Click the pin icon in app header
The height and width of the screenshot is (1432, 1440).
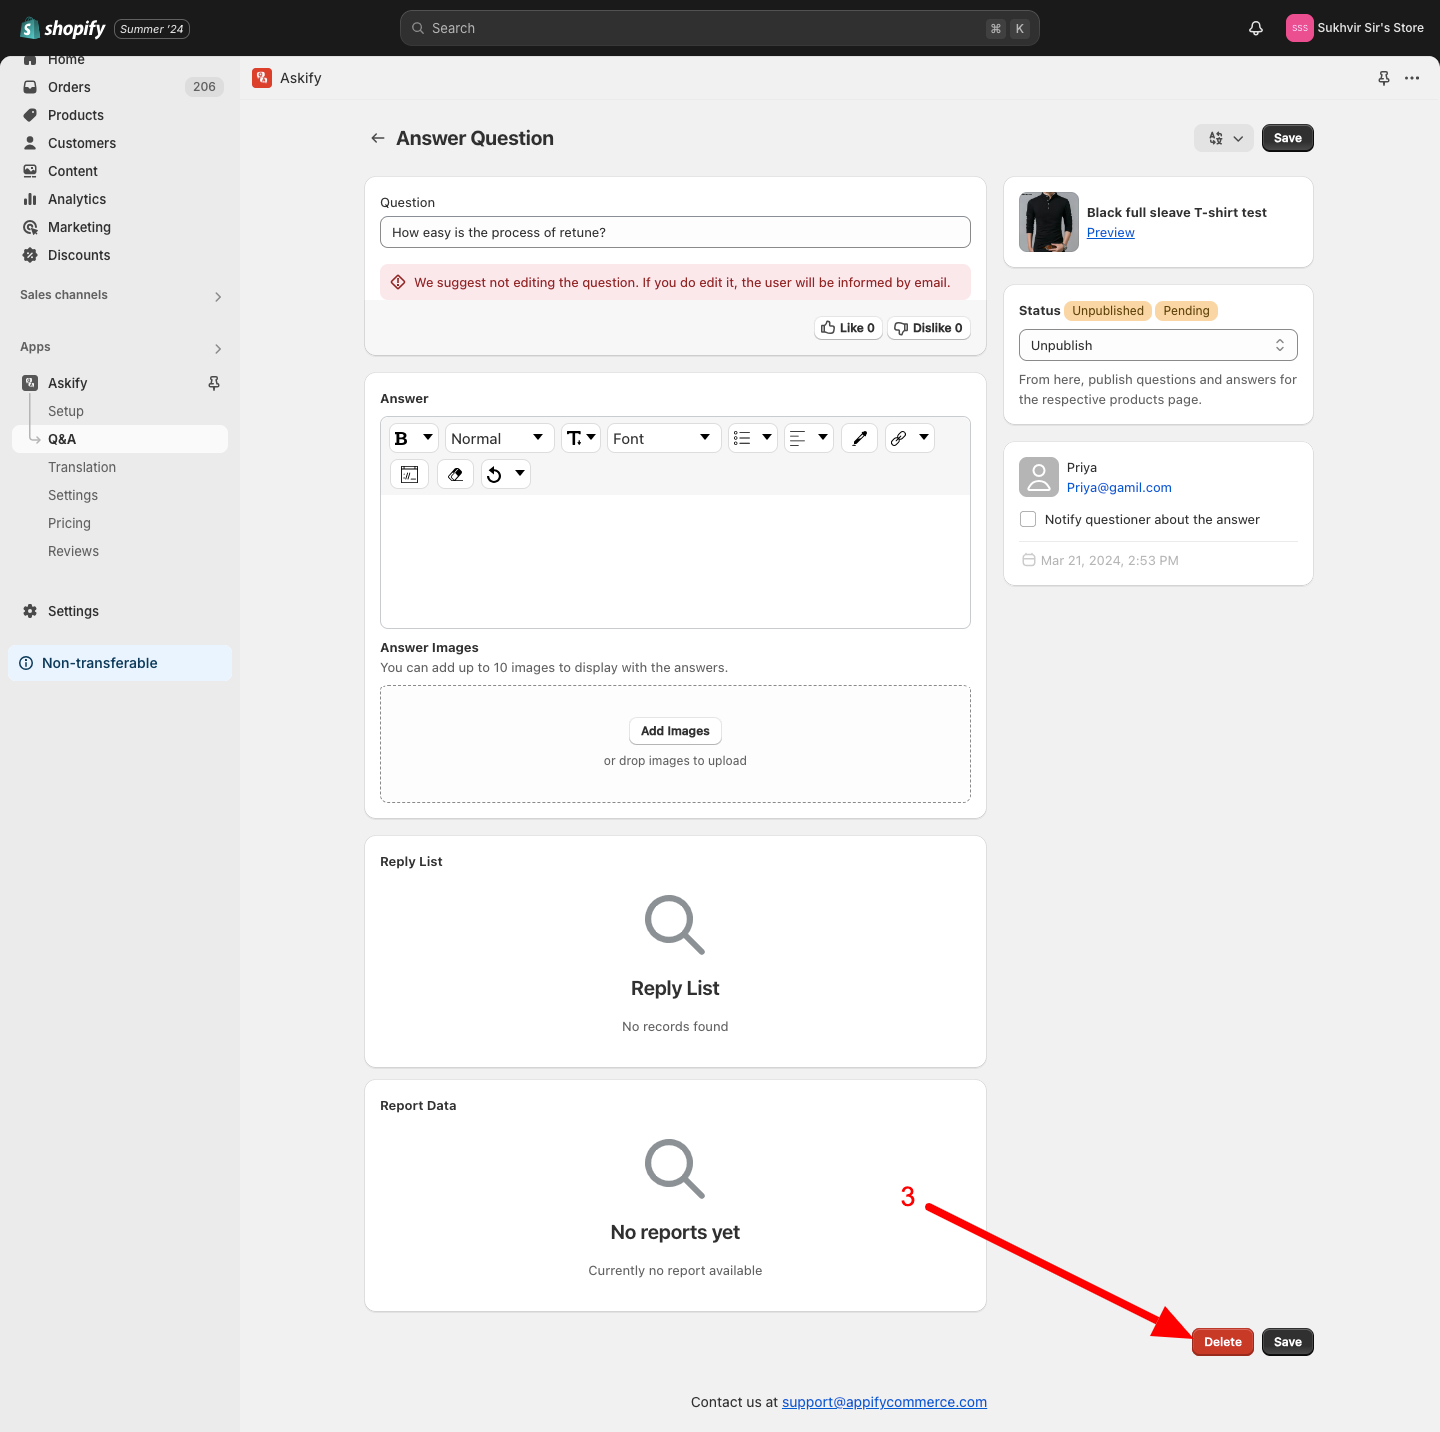coord(1384,78)
